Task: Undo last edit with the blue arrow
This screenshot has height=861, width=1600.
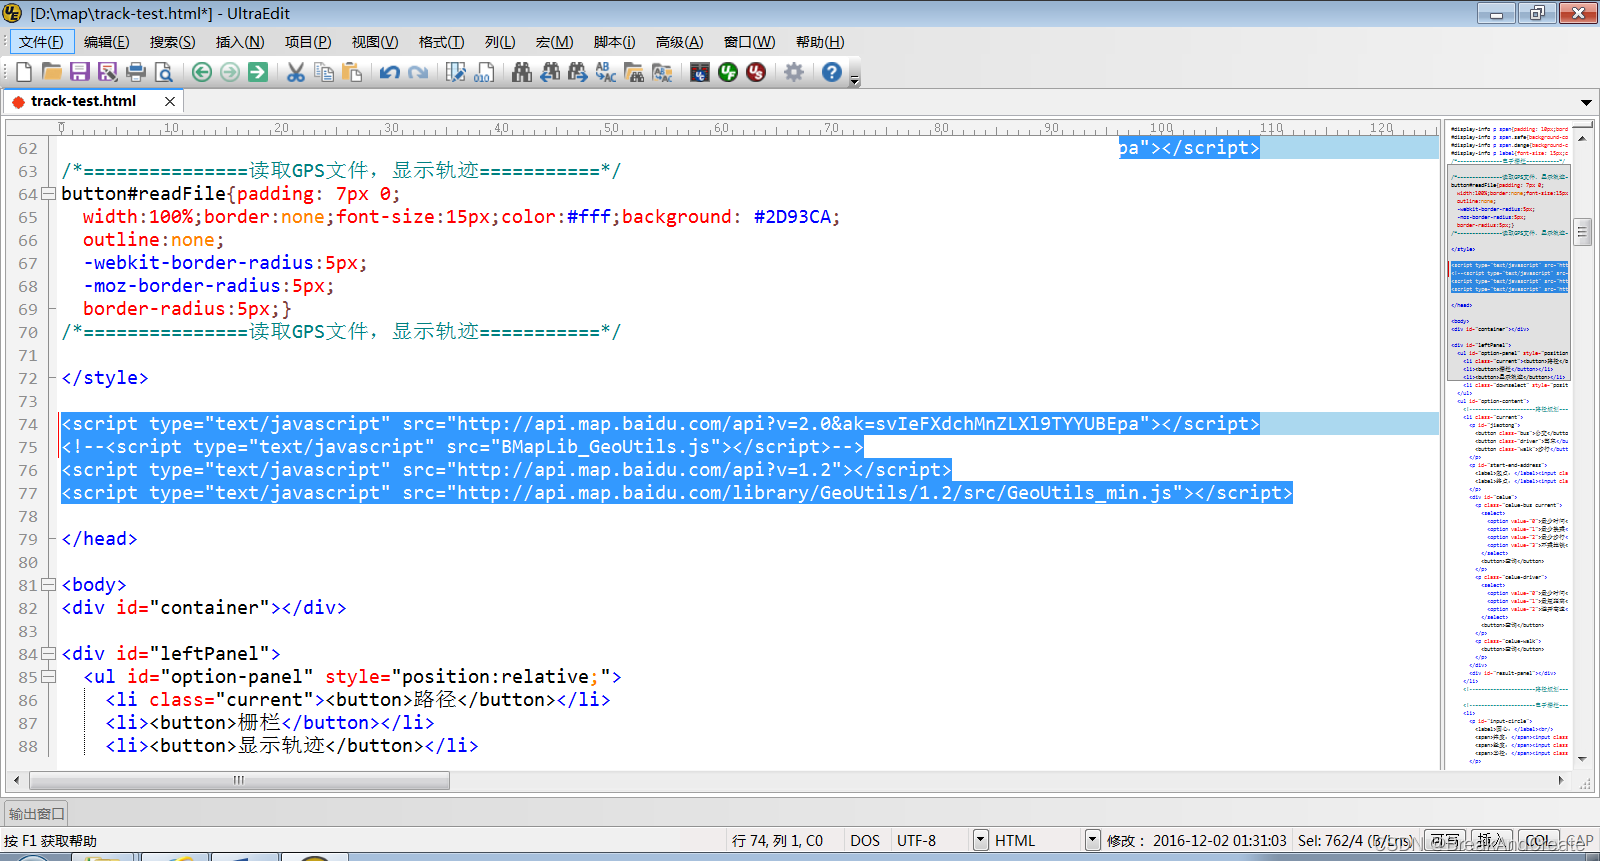Action: point(390,72)
